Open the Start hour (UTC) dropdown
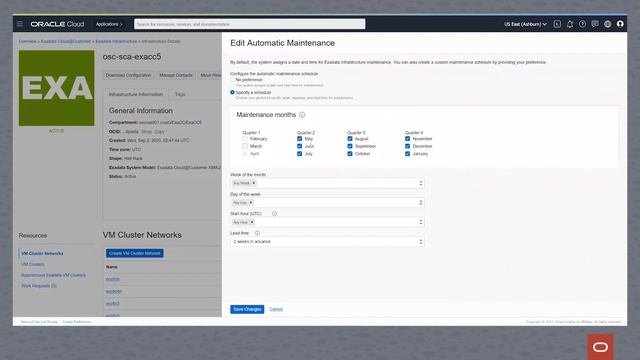Image resolution: width=640 pixels, height=360 pixels. pos(327,222)
